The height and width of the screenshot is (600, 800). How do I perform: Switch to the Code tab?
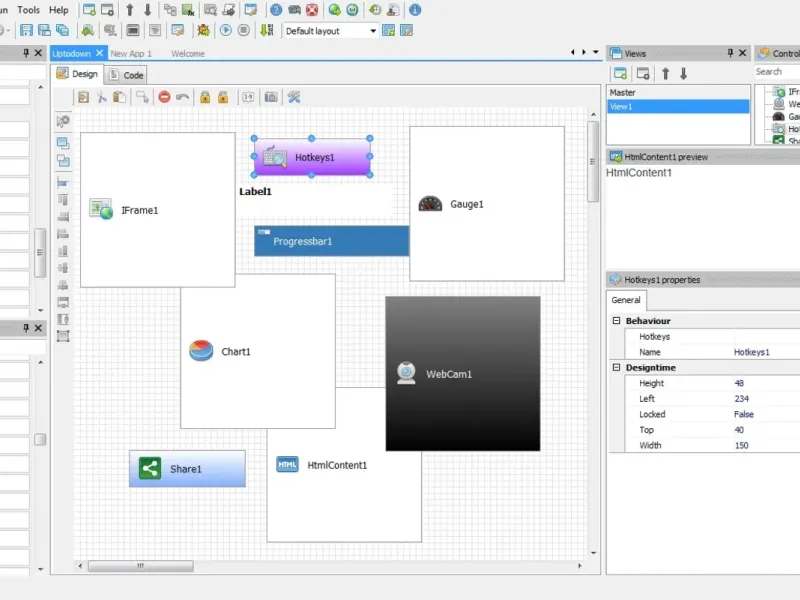point(126,75)
